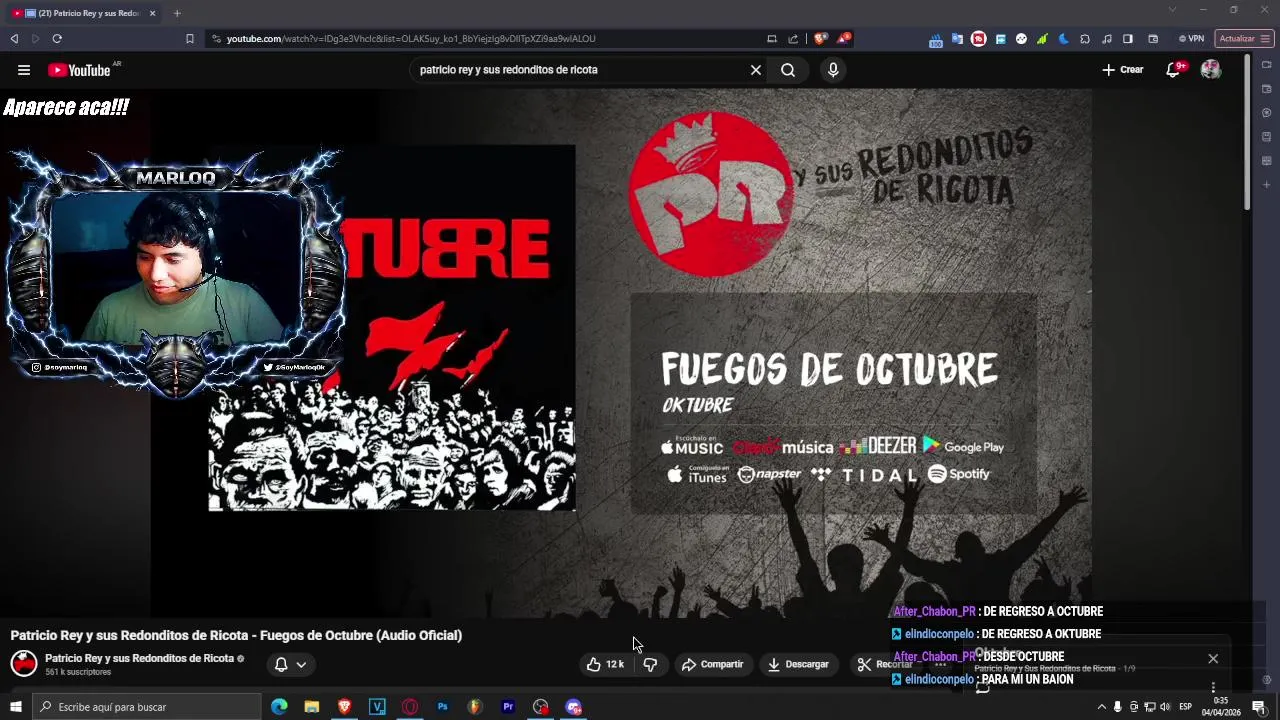
Task: Go back in the browser
Action: tap(14, 39)
